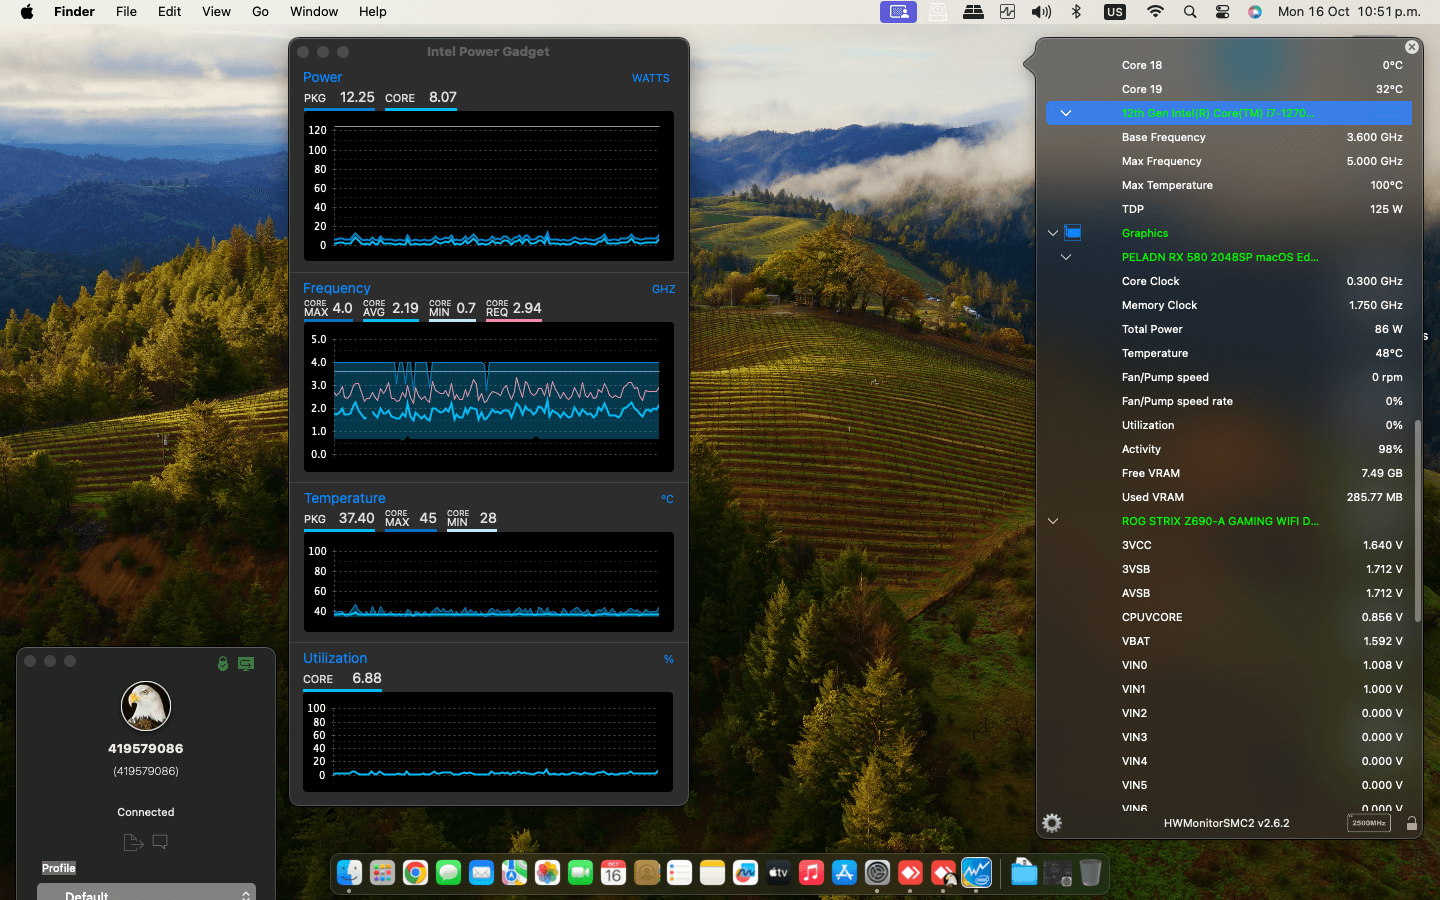
Task: Collapse the ROG STRIX Z690-A section
Action: 1052,521
